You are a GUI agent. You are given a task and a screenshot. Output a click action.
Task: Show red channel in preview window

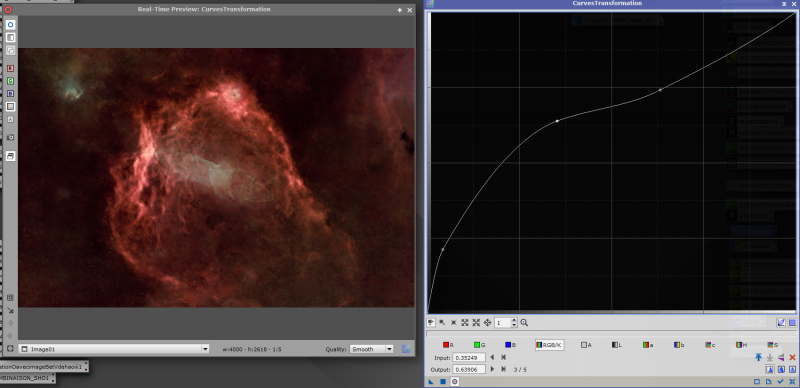coord(10,68)
